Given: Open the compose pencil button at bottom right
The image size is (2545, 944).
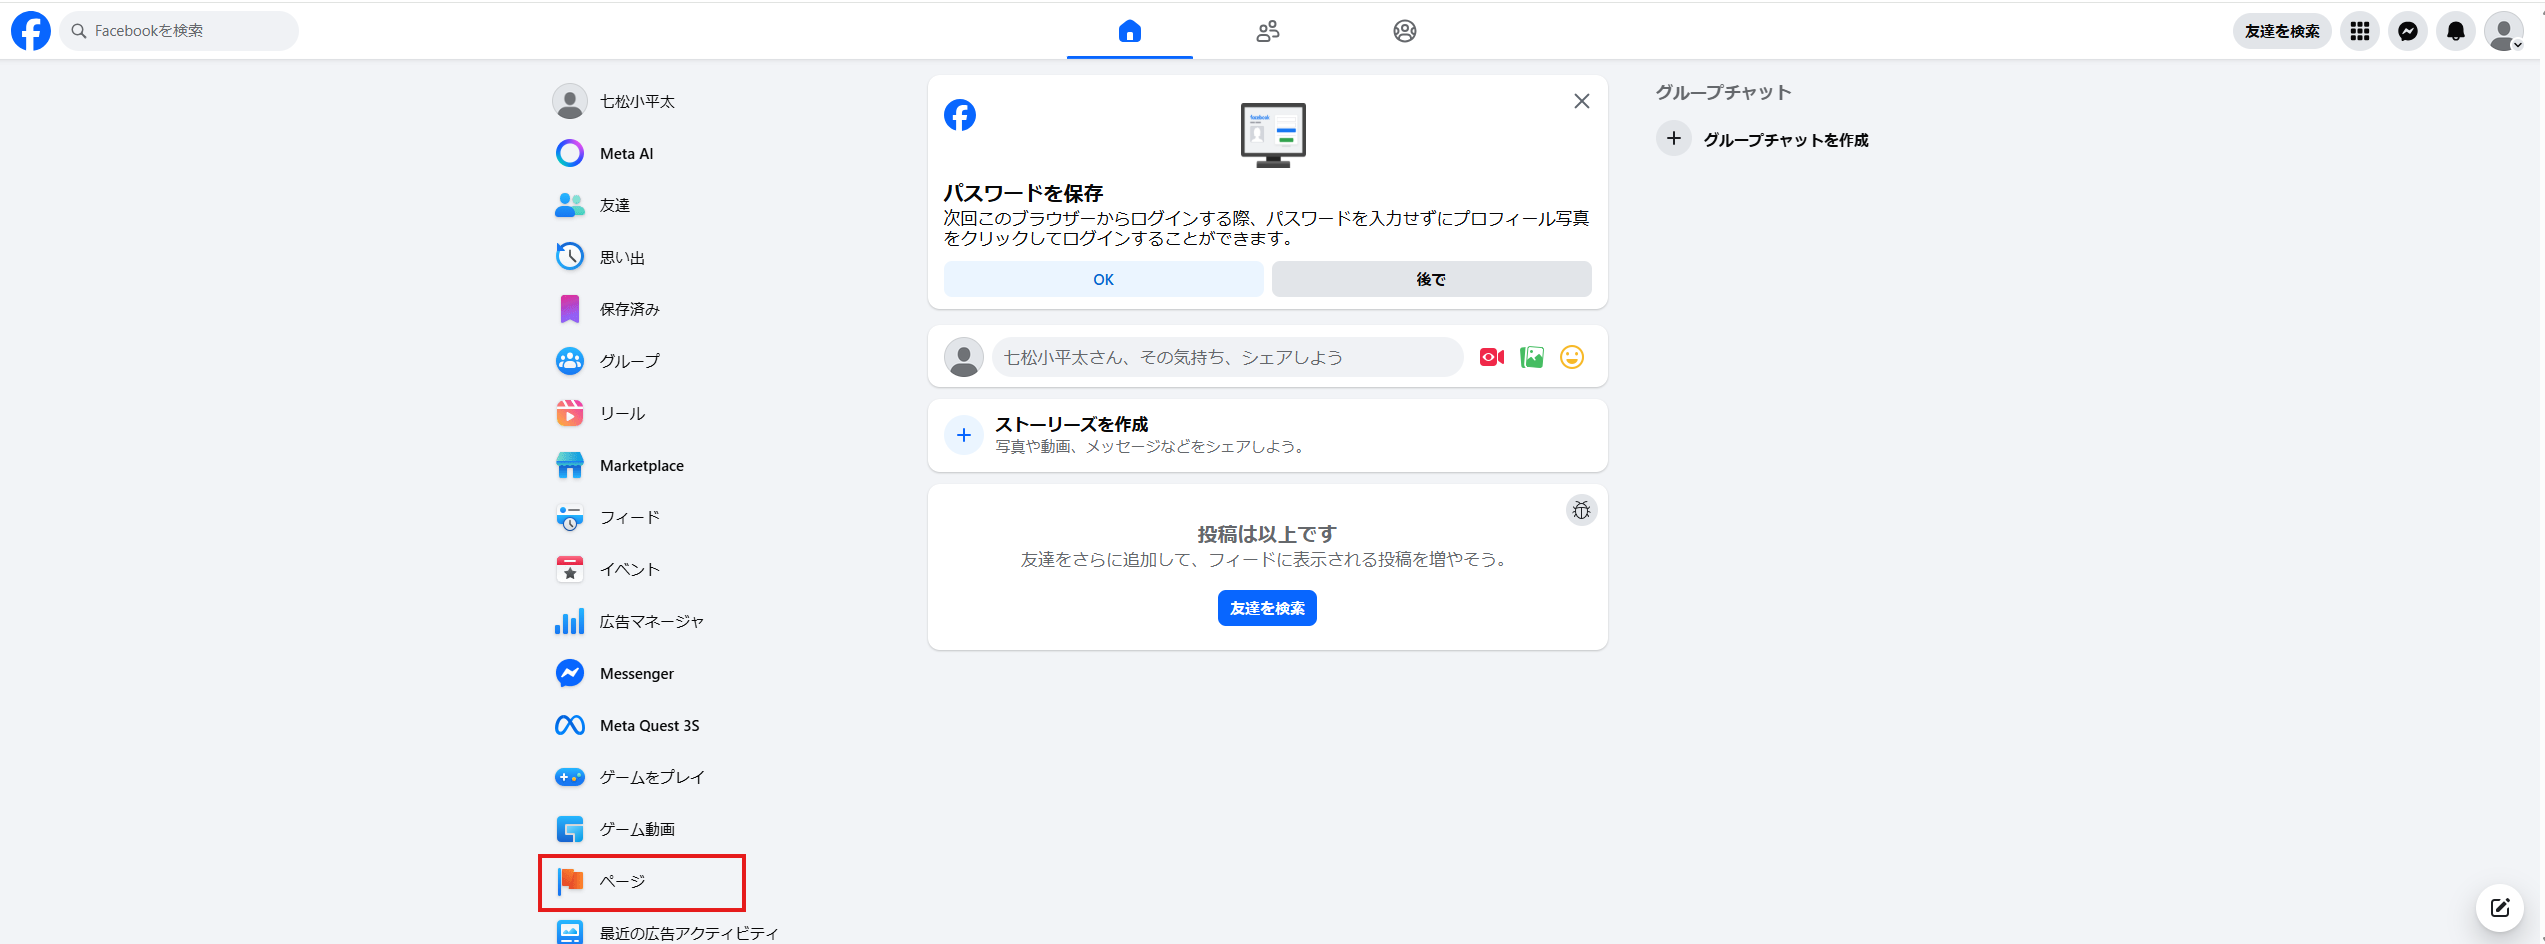Looking at the screenshot, I should coord(2499,908).
